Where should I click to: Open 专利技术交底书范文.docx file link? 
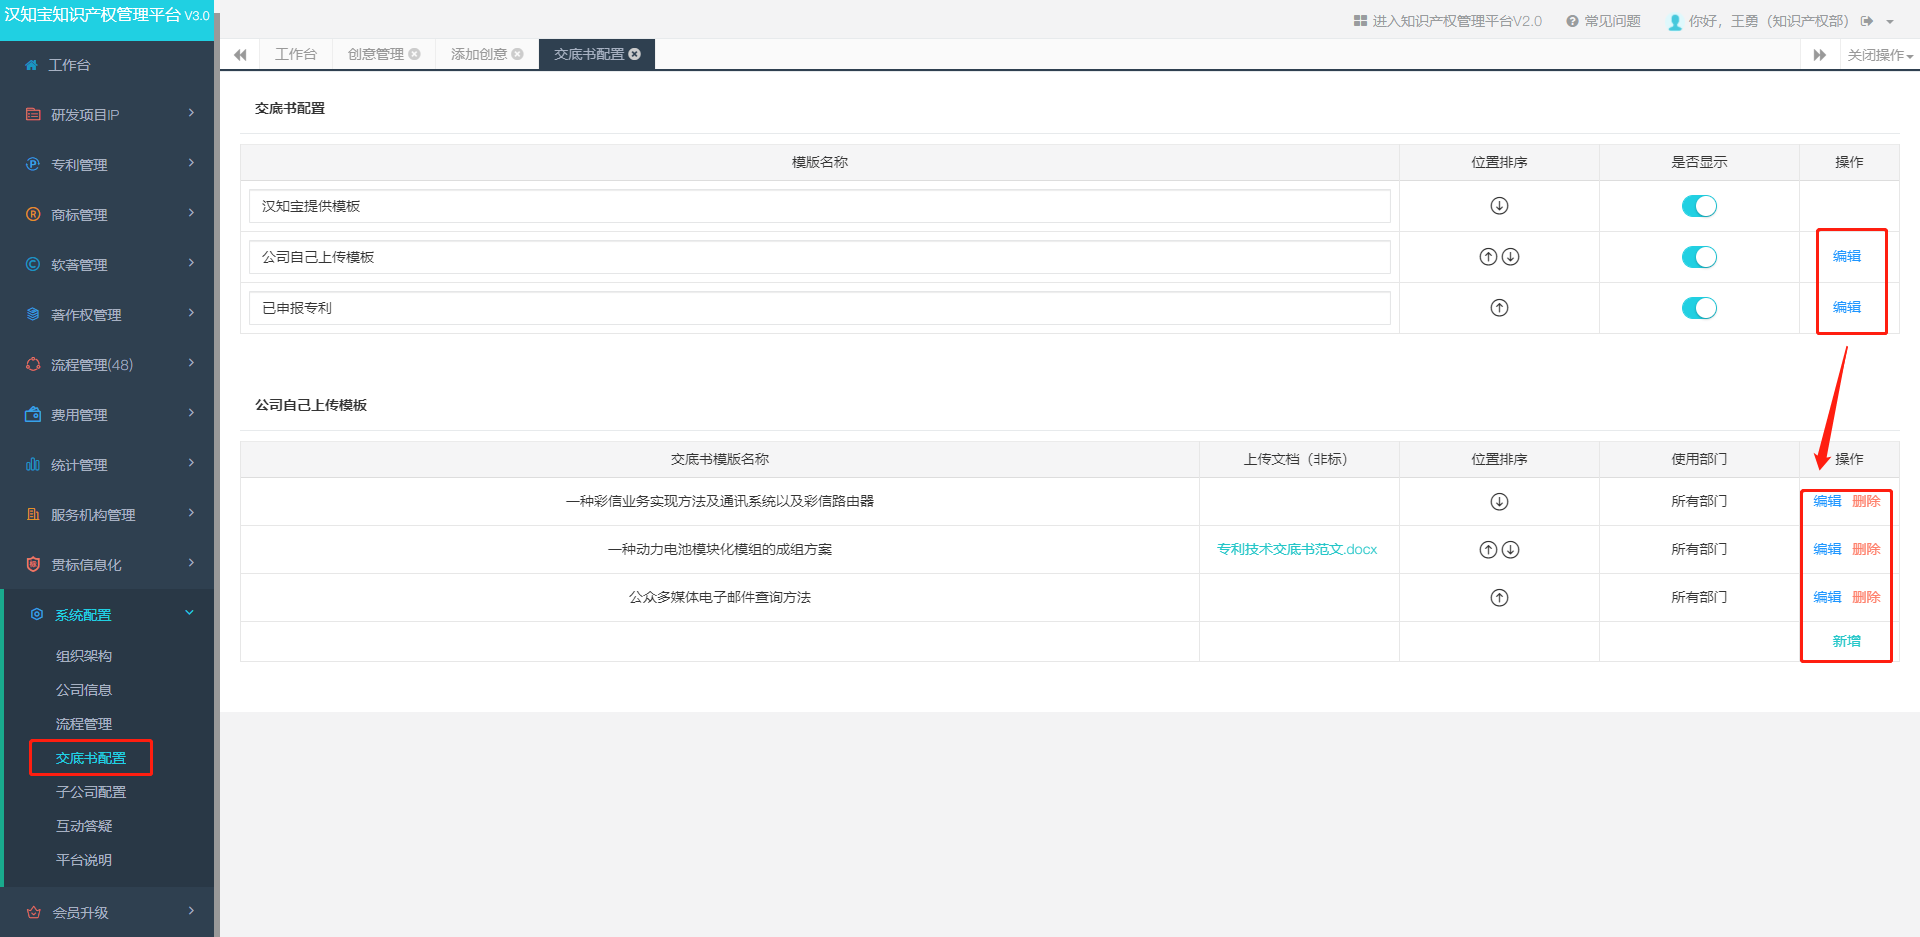point(1297,549)
